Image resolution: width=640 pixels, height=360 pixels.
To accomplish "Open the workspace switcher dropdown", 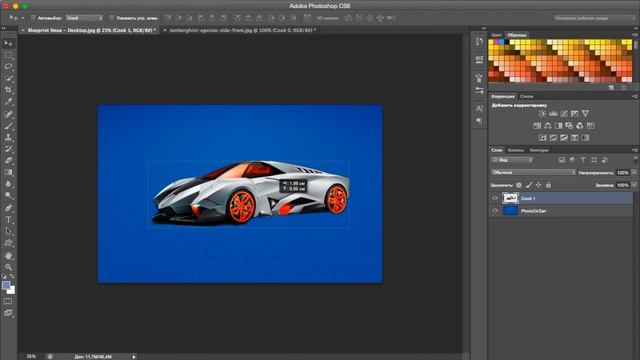I will pos(594,18).
